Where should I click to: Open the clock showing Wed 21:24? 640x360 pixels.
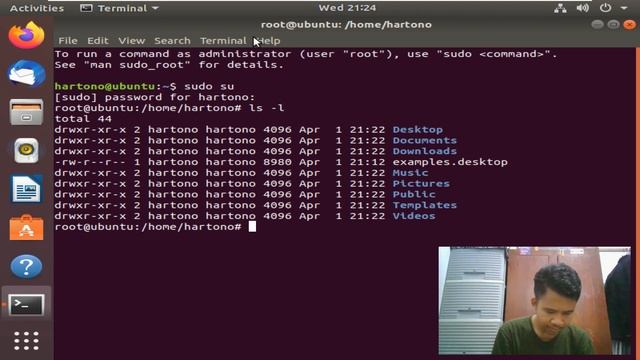pos(347,8)
